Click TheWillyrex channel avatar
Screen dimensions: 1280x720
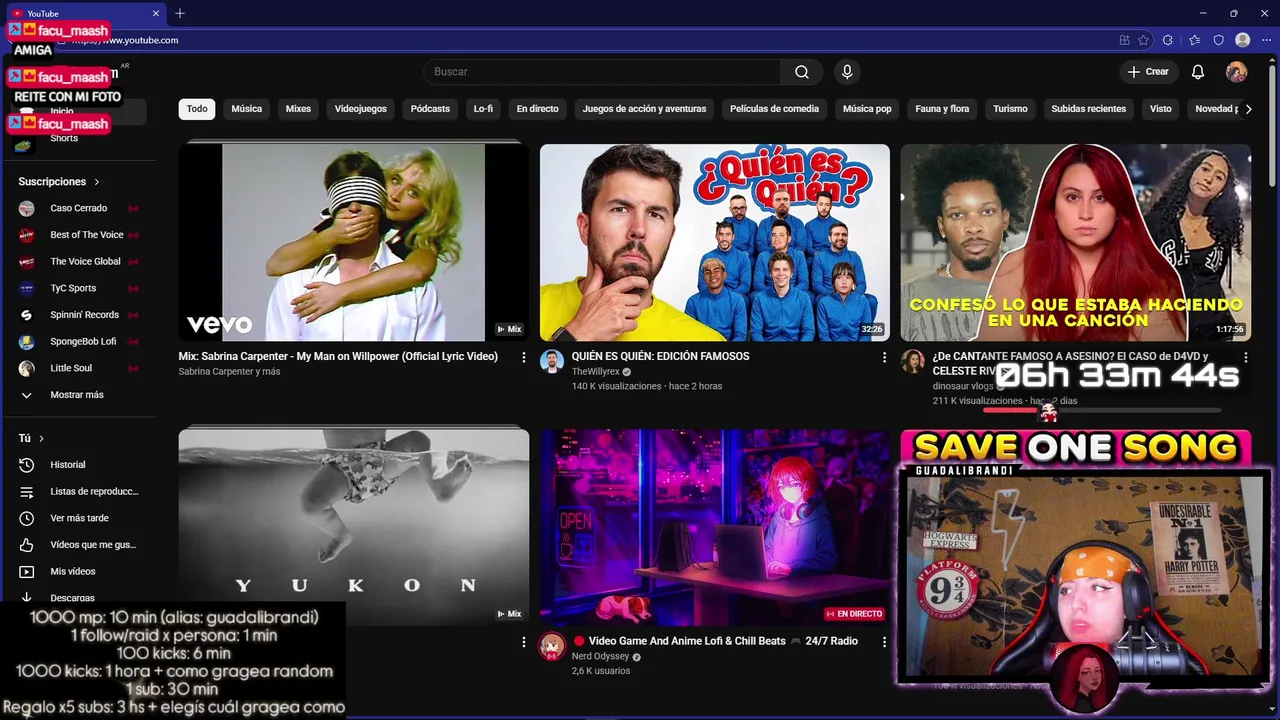pyautogui.click(x=552, y=361)
